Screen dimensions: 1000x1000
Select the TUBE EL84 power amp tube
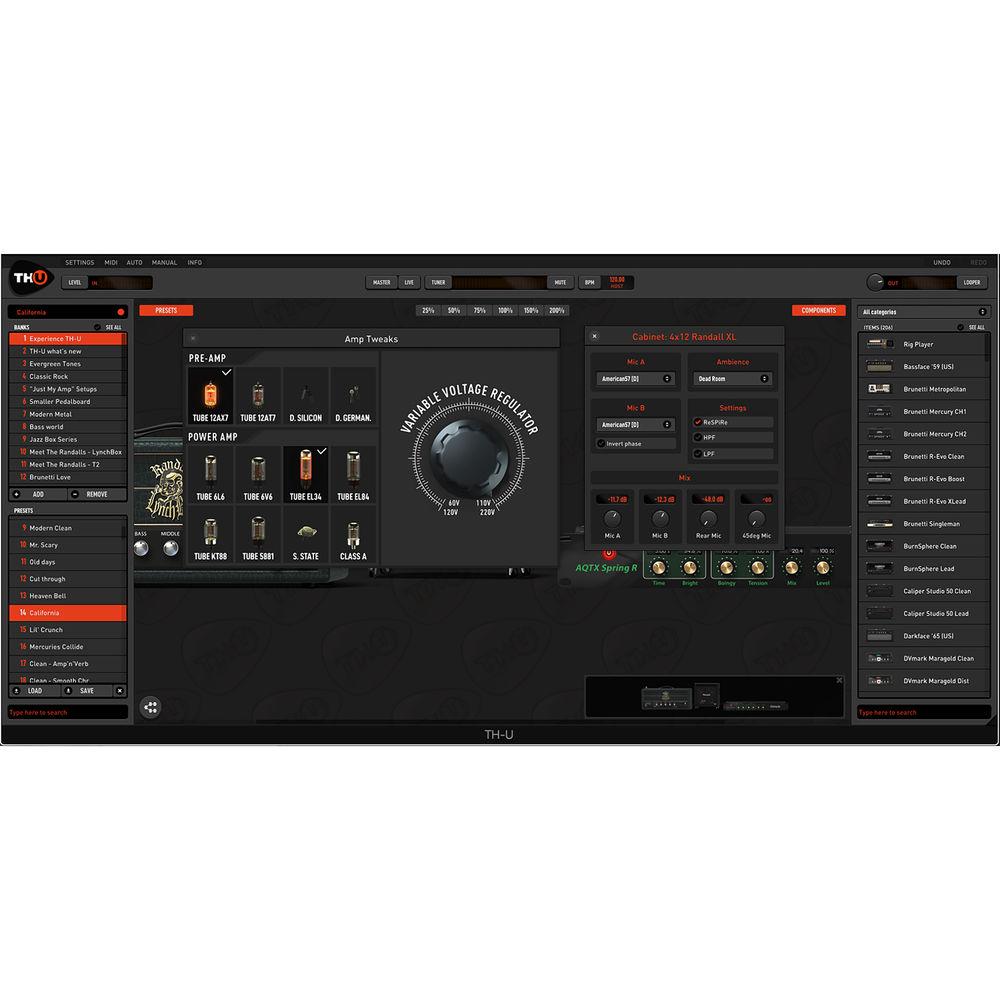(x=352, y=471)
